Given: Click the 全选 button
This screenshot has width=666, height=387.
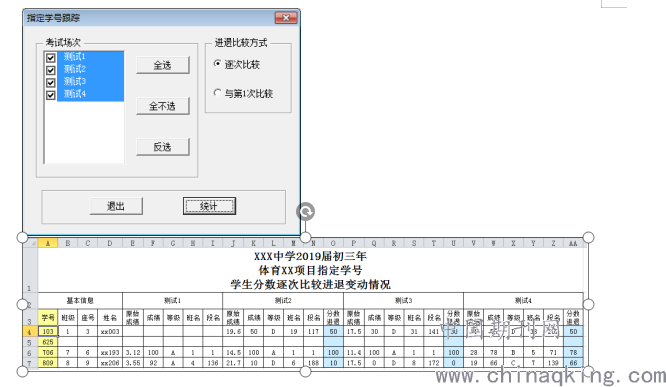Looking at the screenshot, I should pyautogui.click(x=163, y=65).
